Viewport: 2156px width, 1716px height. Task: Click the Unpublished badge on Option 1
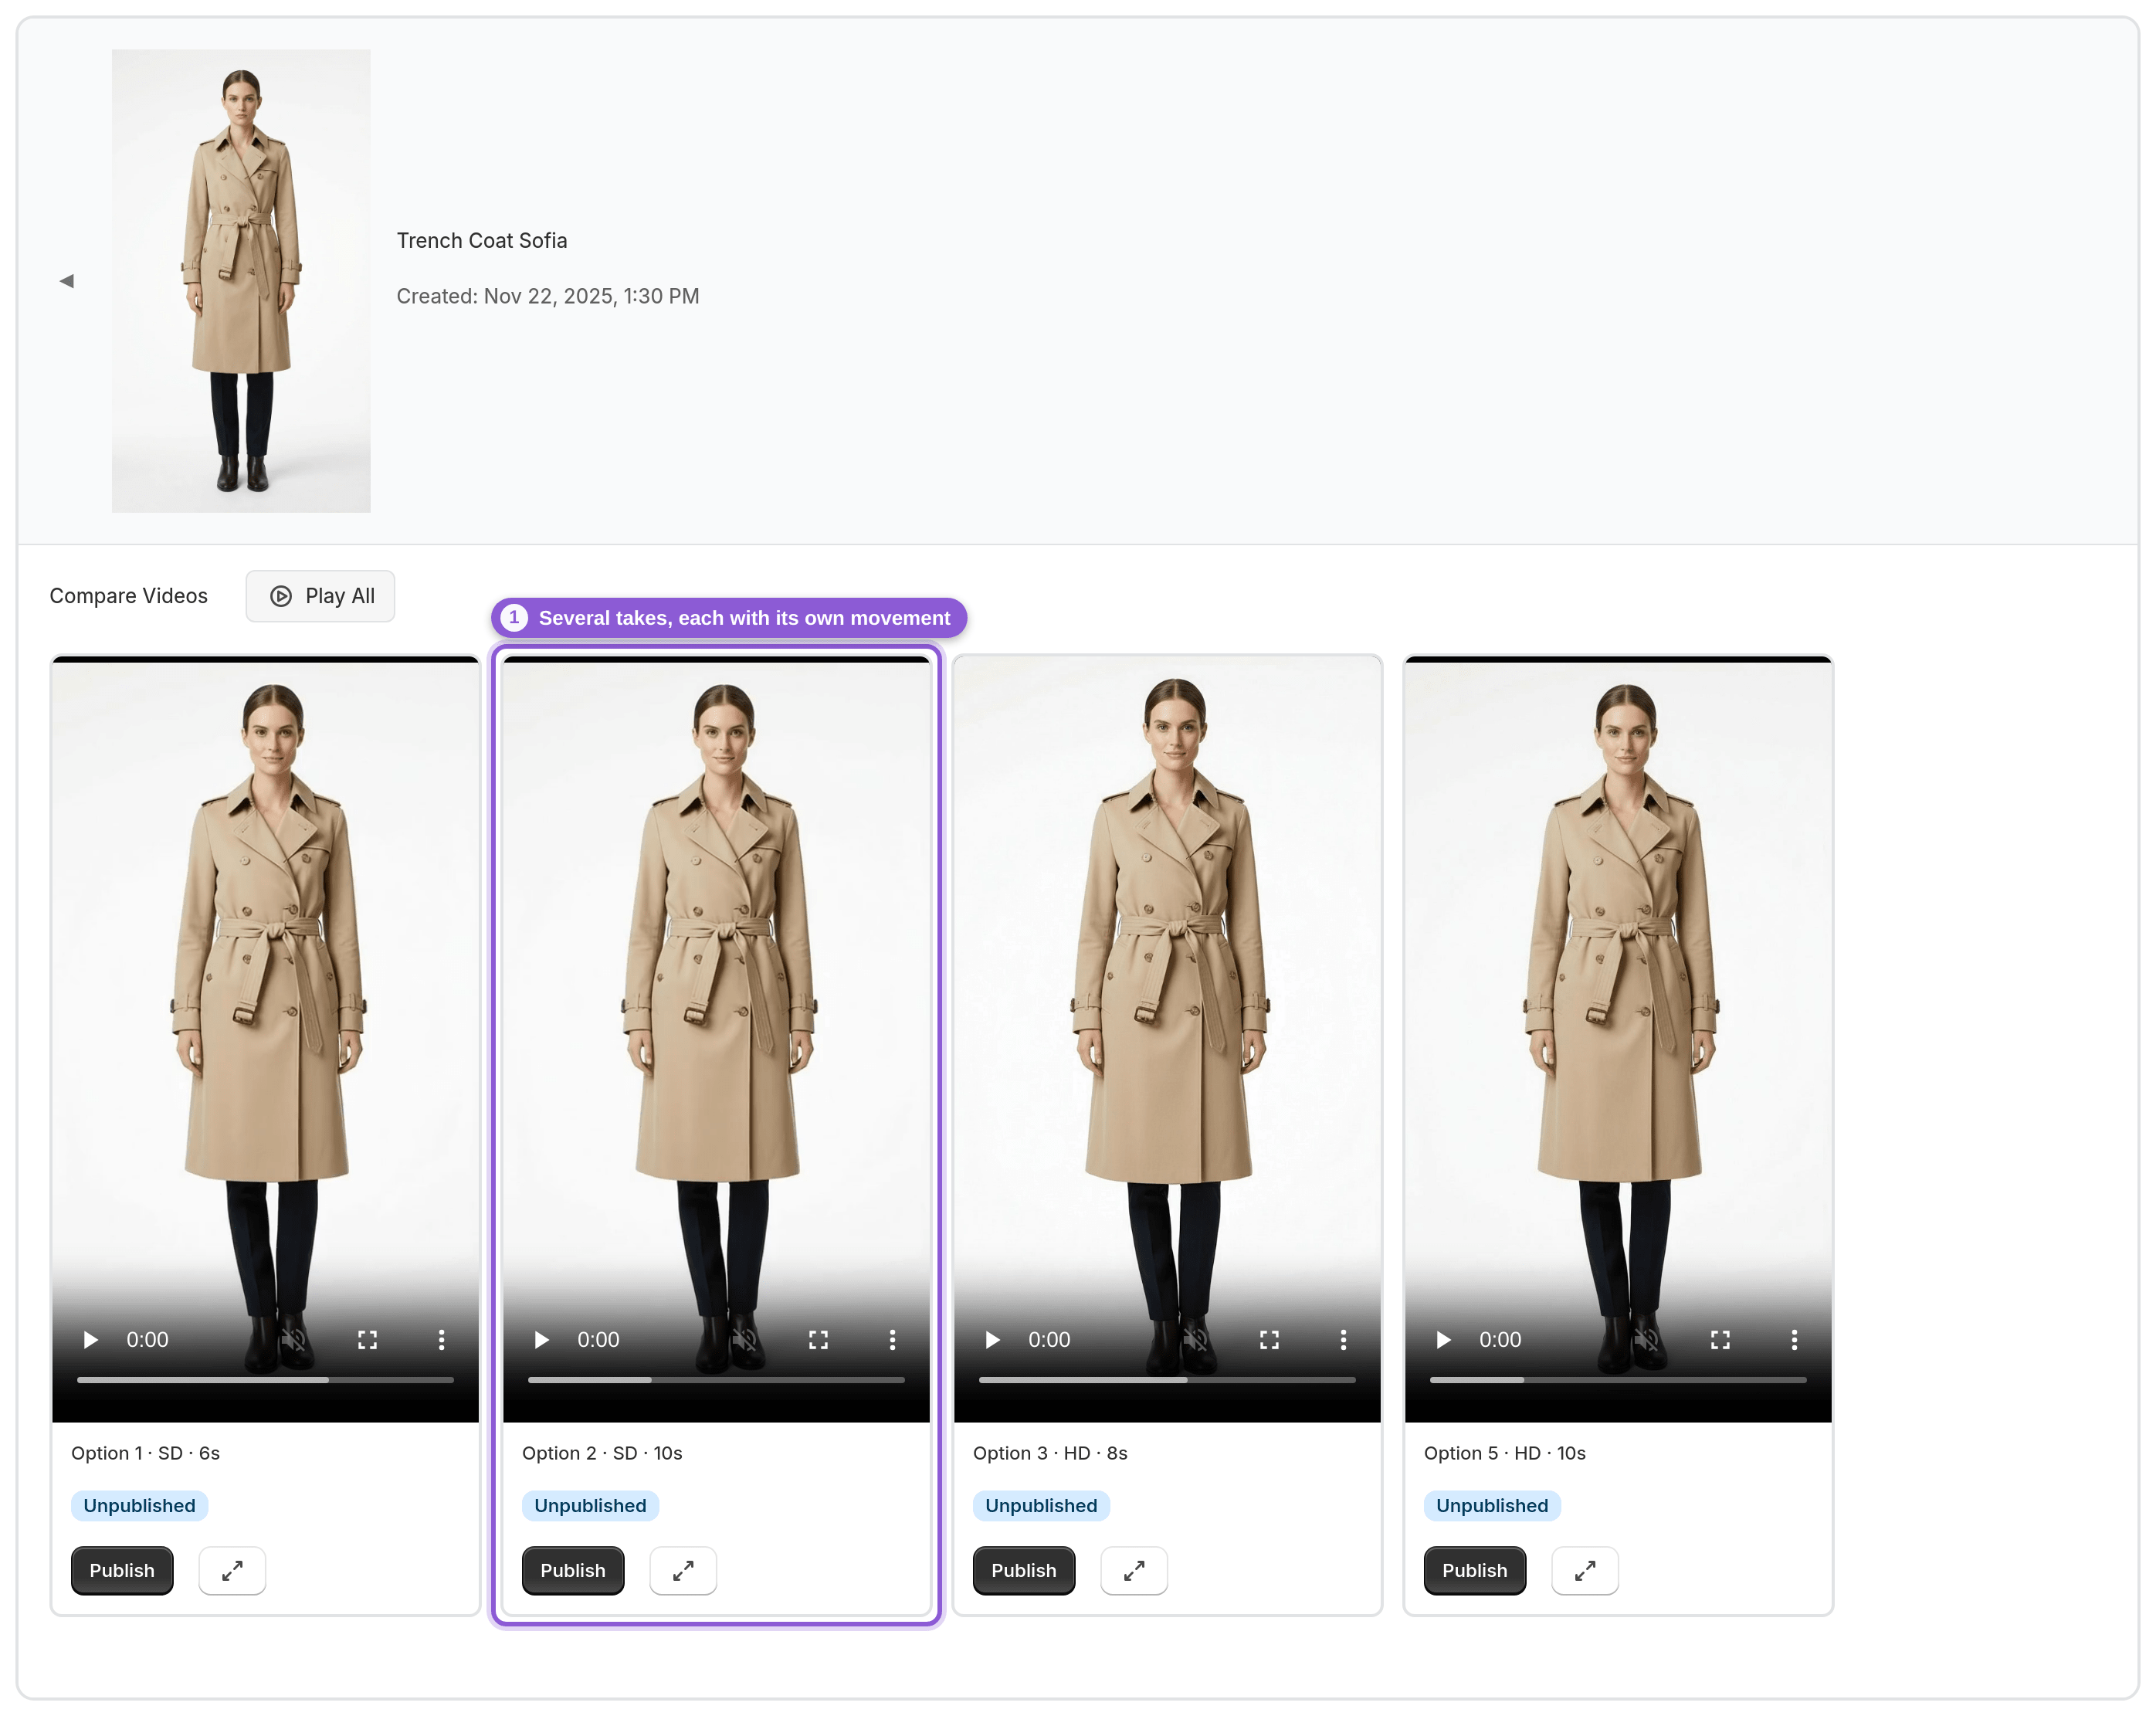139,1506
